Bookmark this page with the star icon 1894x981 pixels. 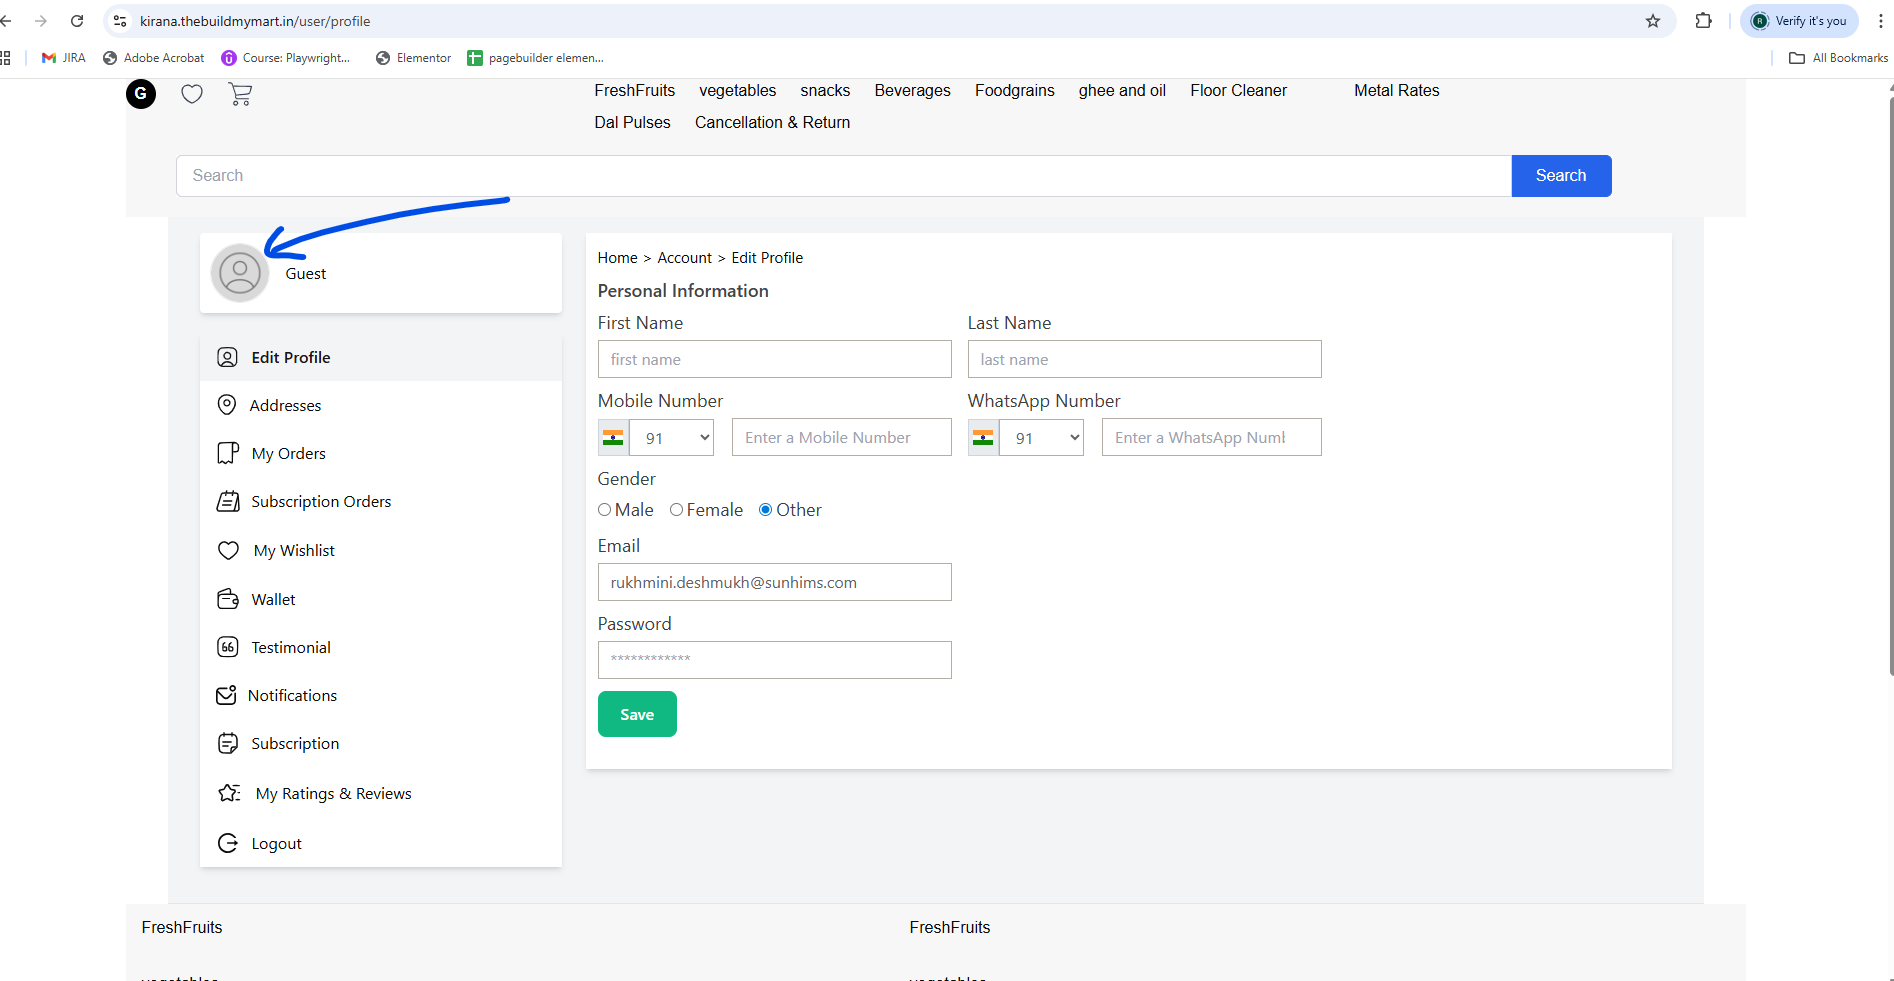[1653, 21]
